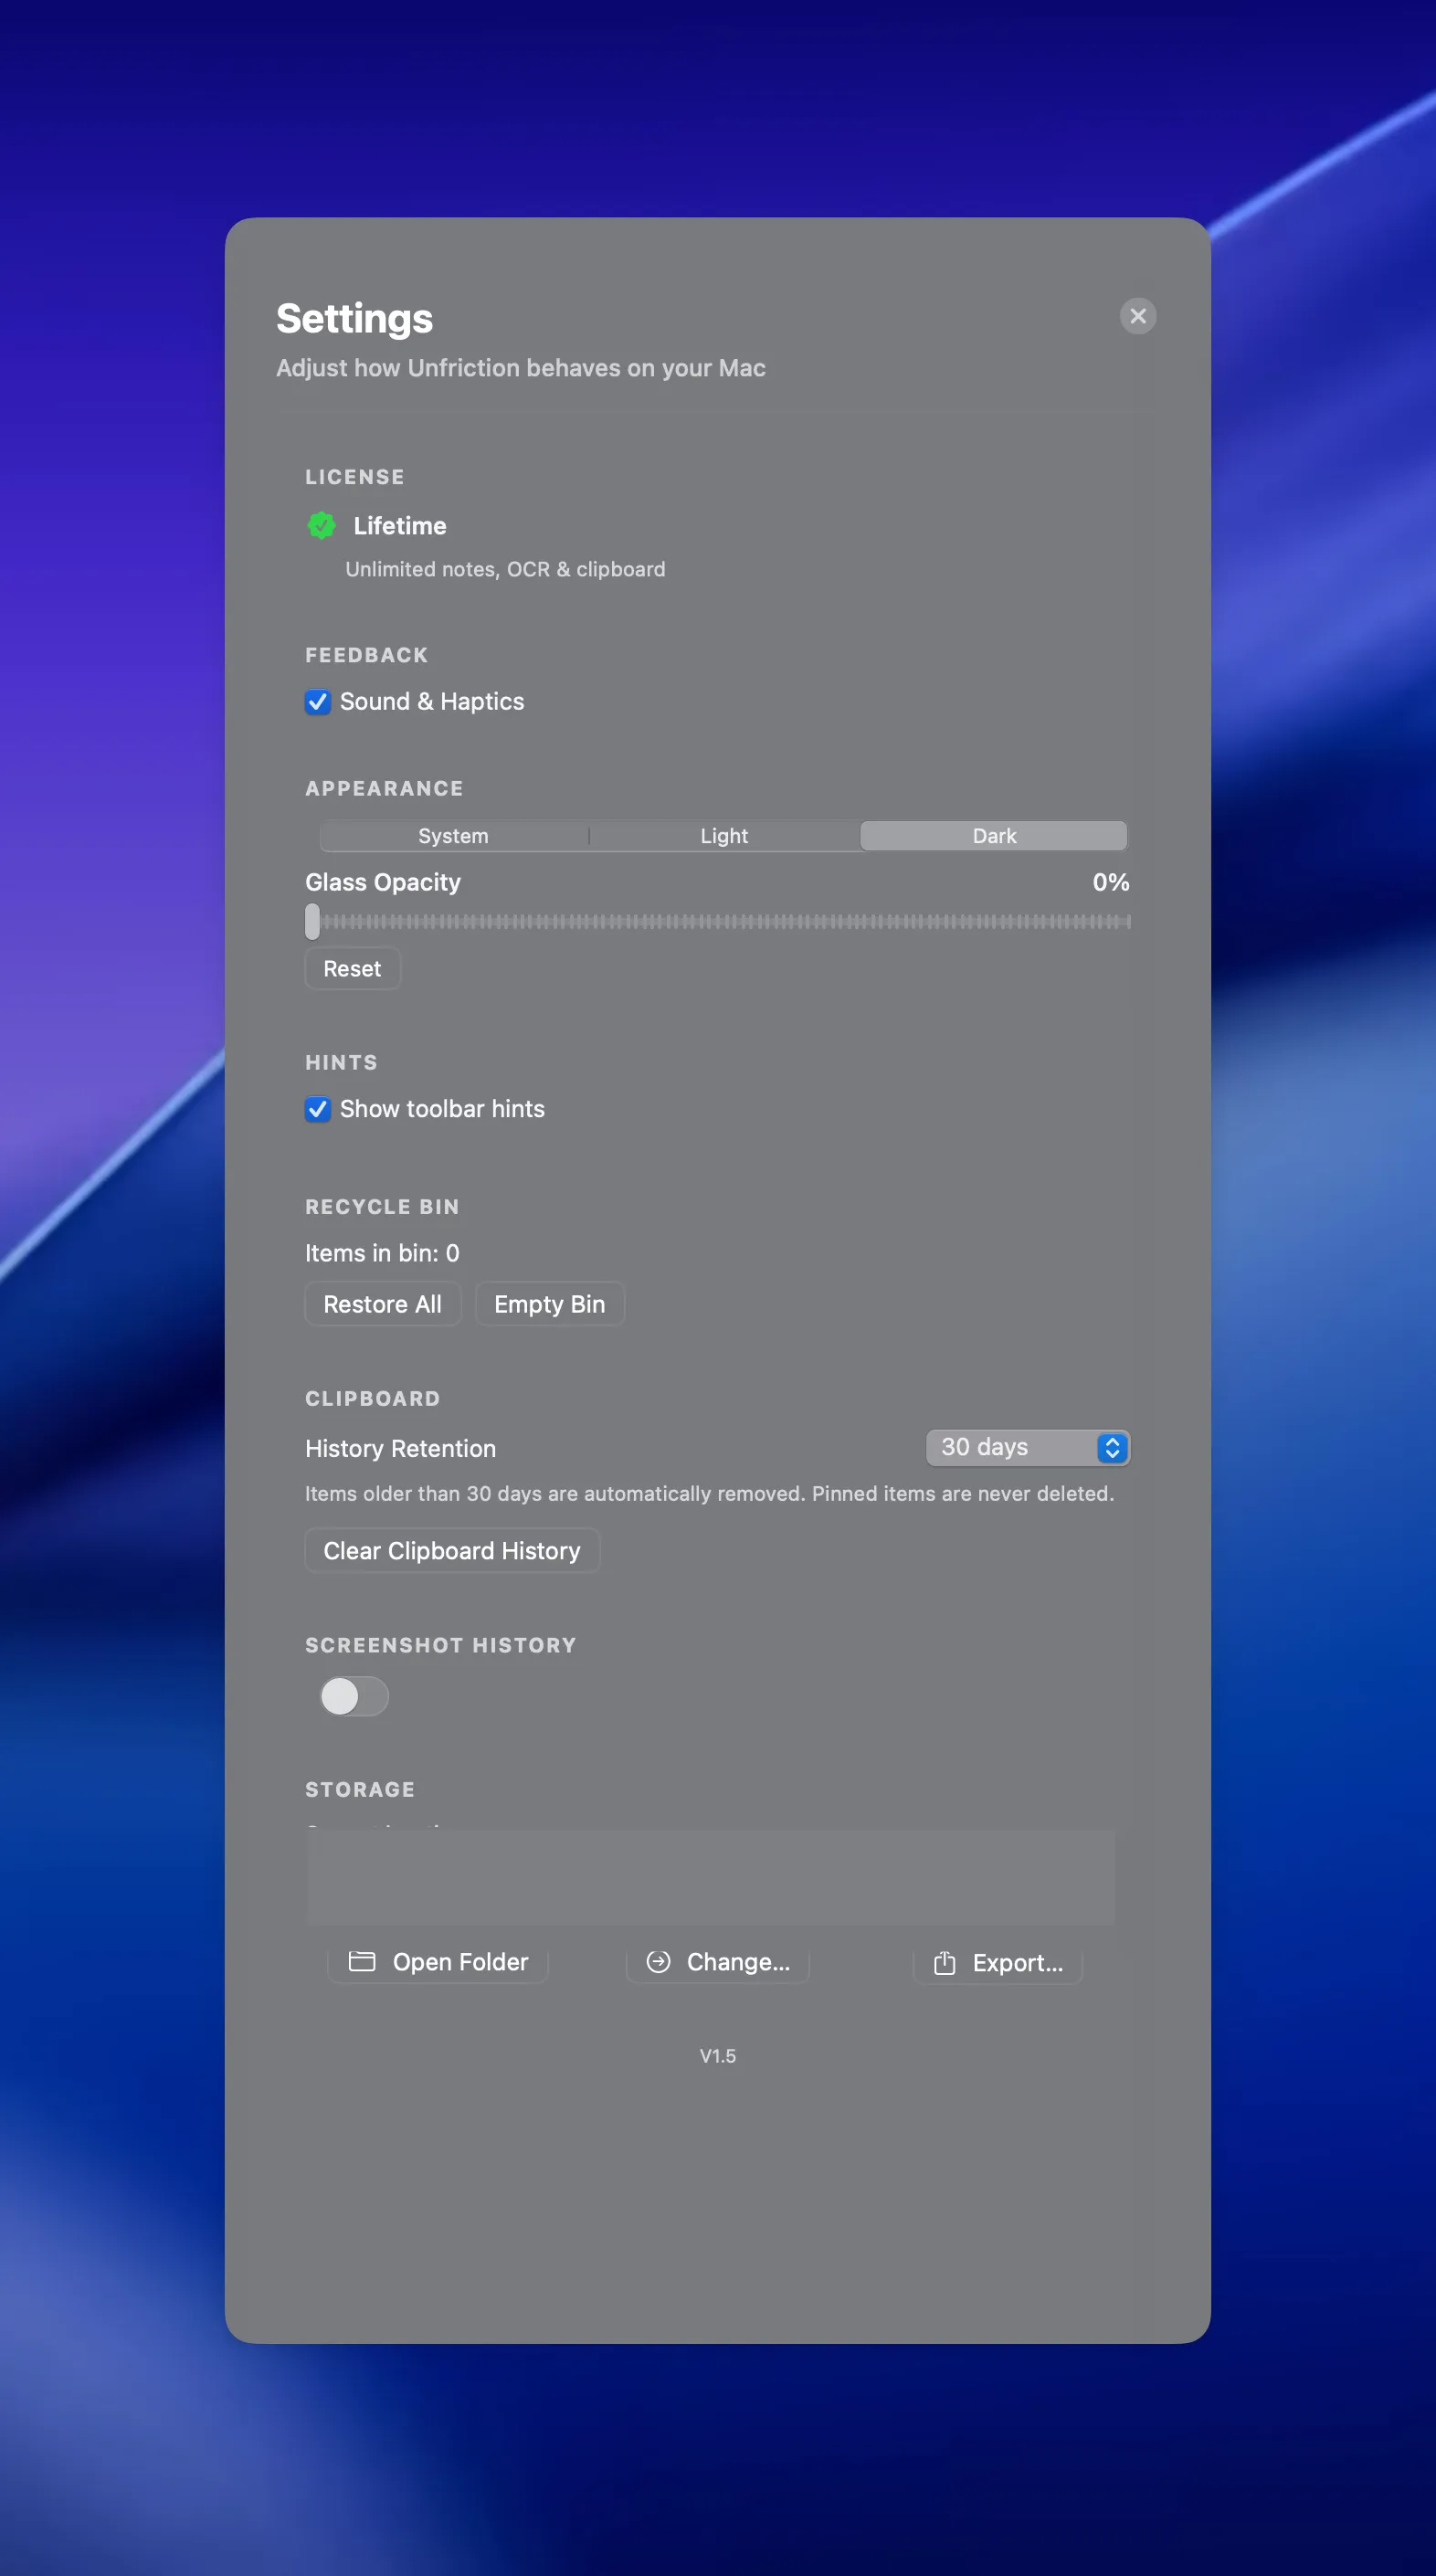Turn on the Screenshot History switch
Screen dimensions: 1436x2576
(x=354, y=1696)
